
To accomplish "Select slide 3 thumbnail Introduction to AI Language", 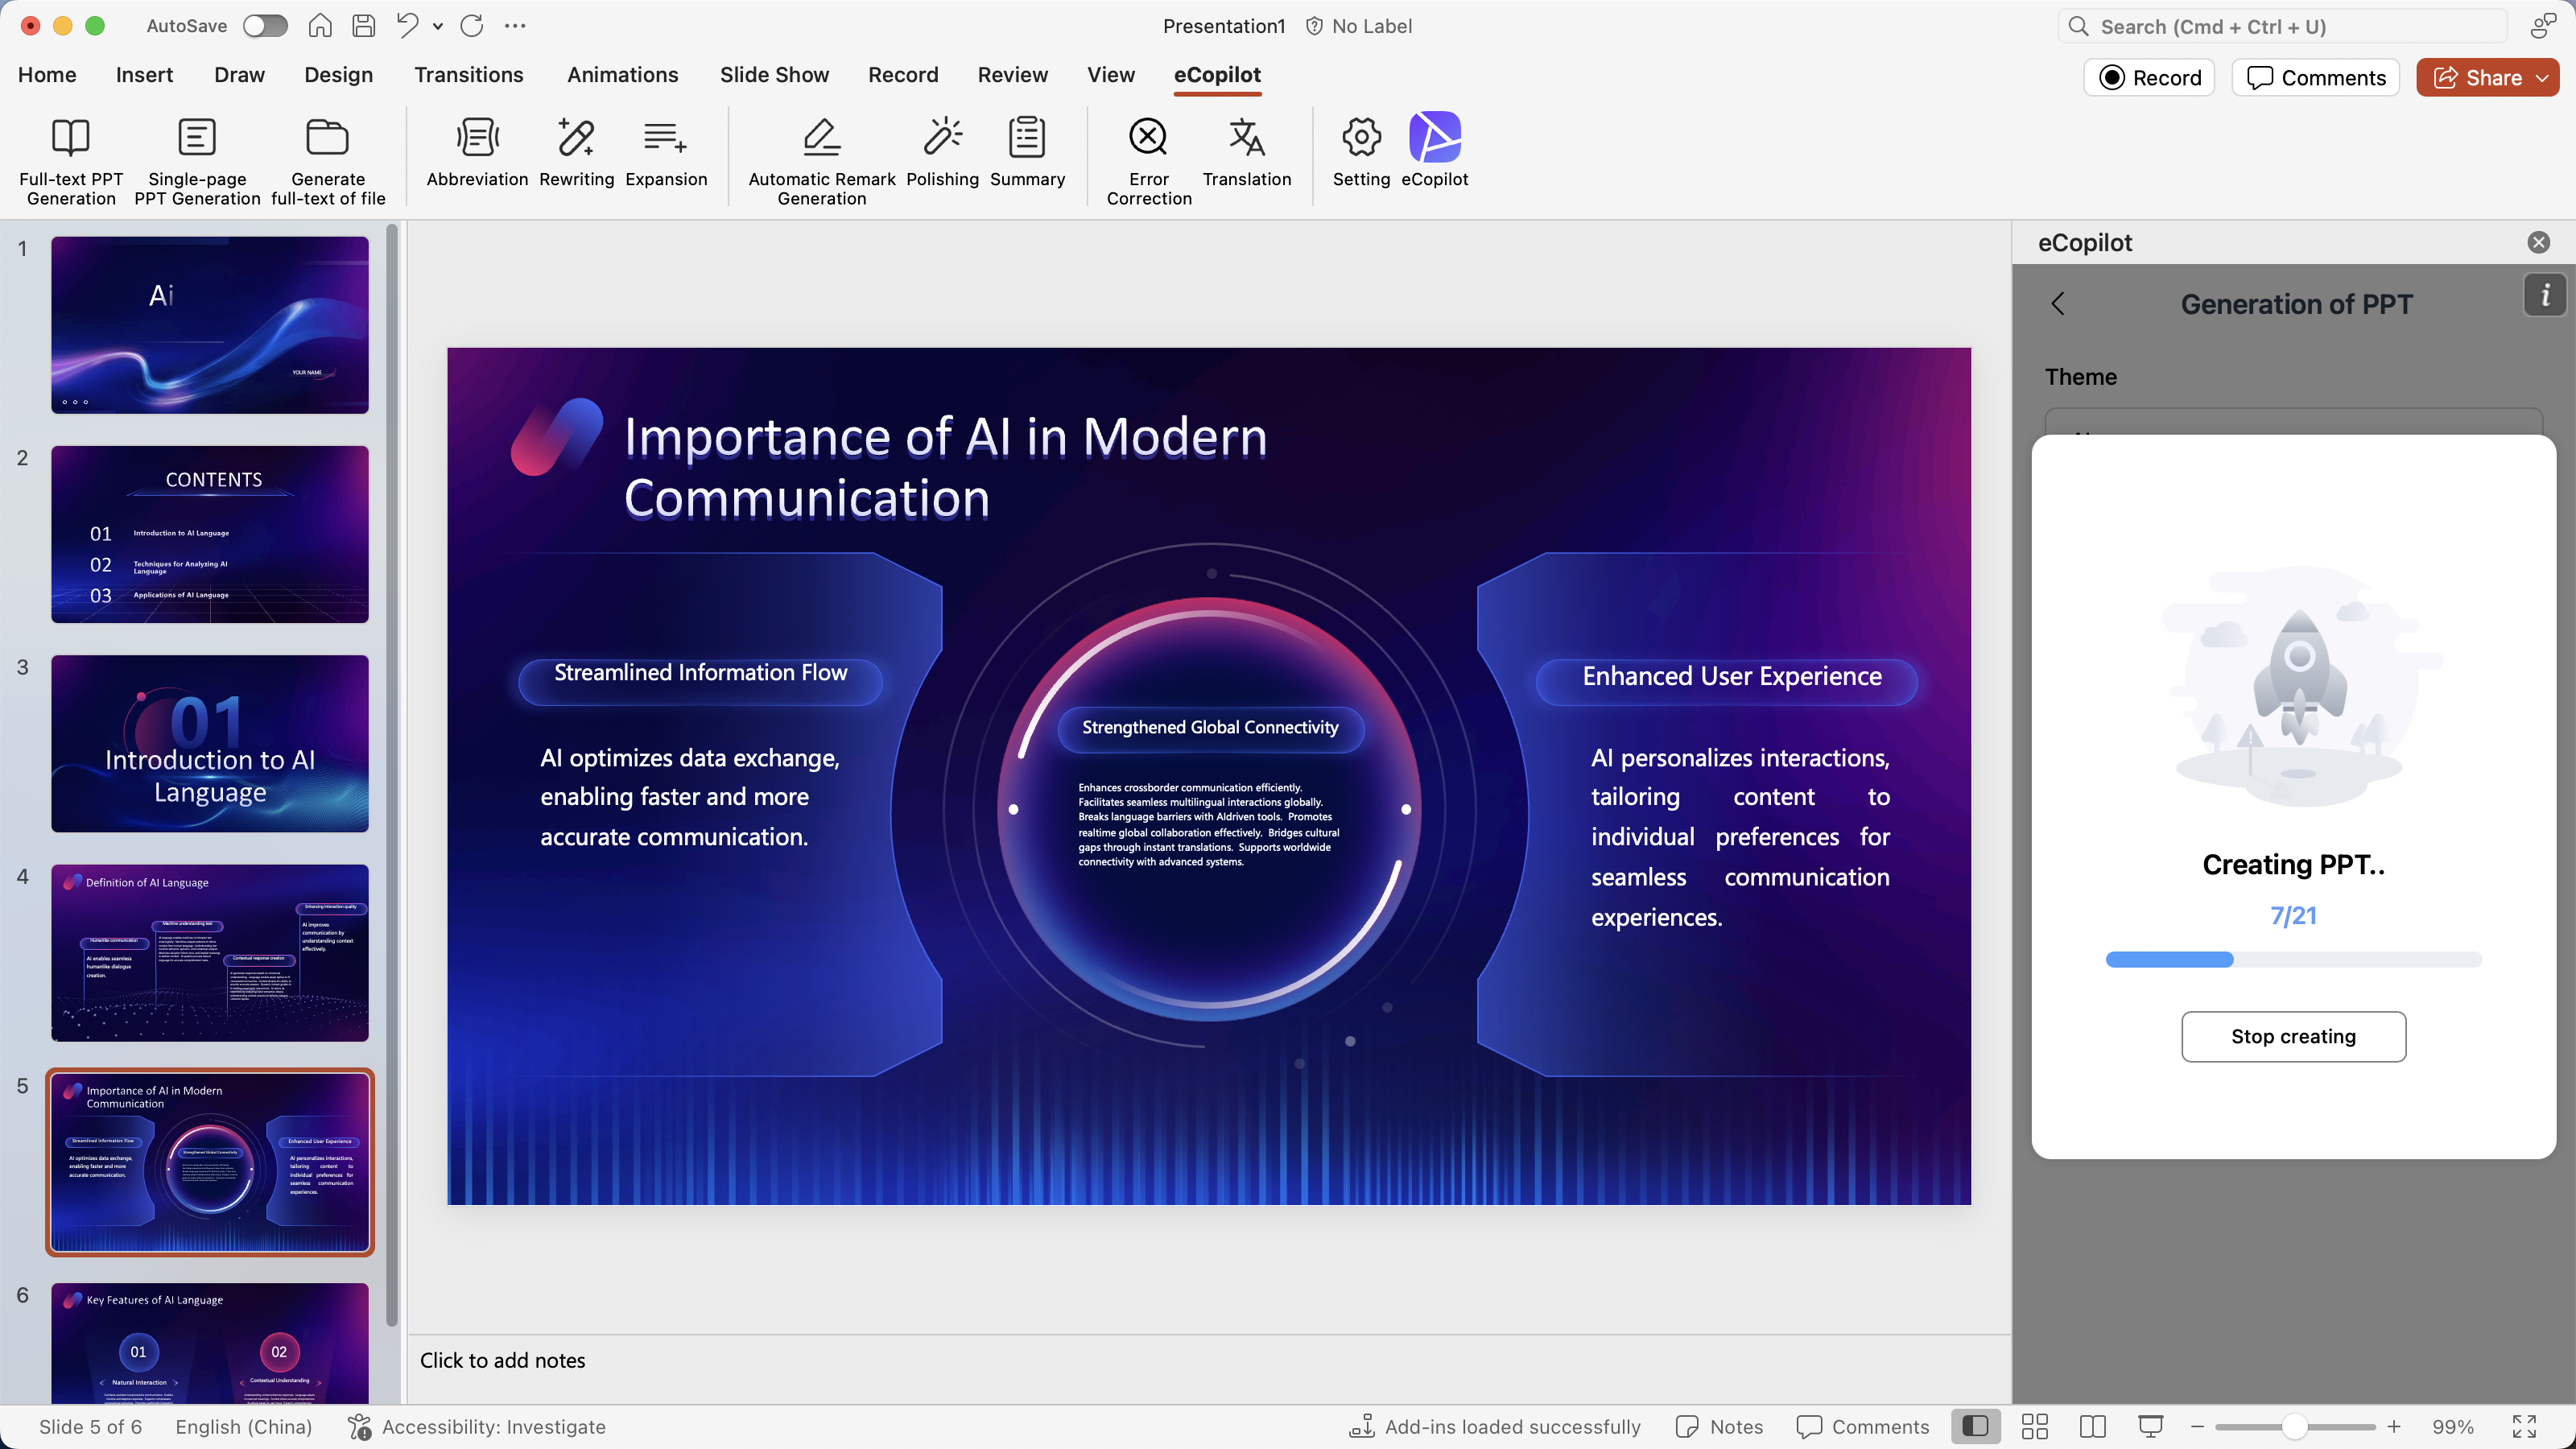I will (x=210, y=743).
